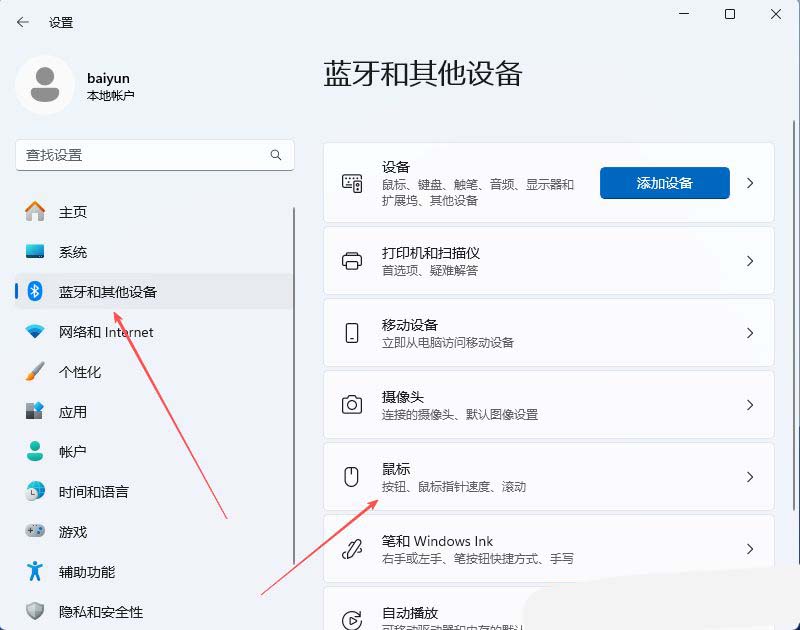Click the back arrow next to 设置
800x630 pixels.
pos(22,22)
